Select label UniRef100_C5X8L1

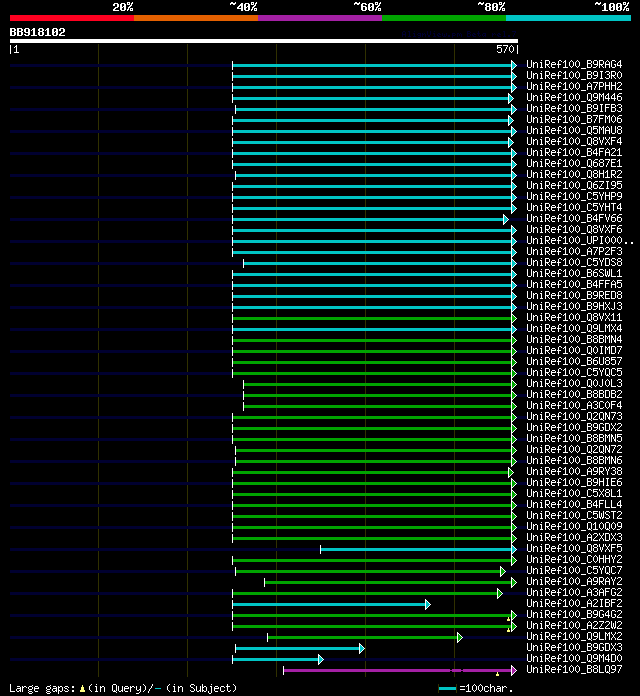tap(574, 494)
